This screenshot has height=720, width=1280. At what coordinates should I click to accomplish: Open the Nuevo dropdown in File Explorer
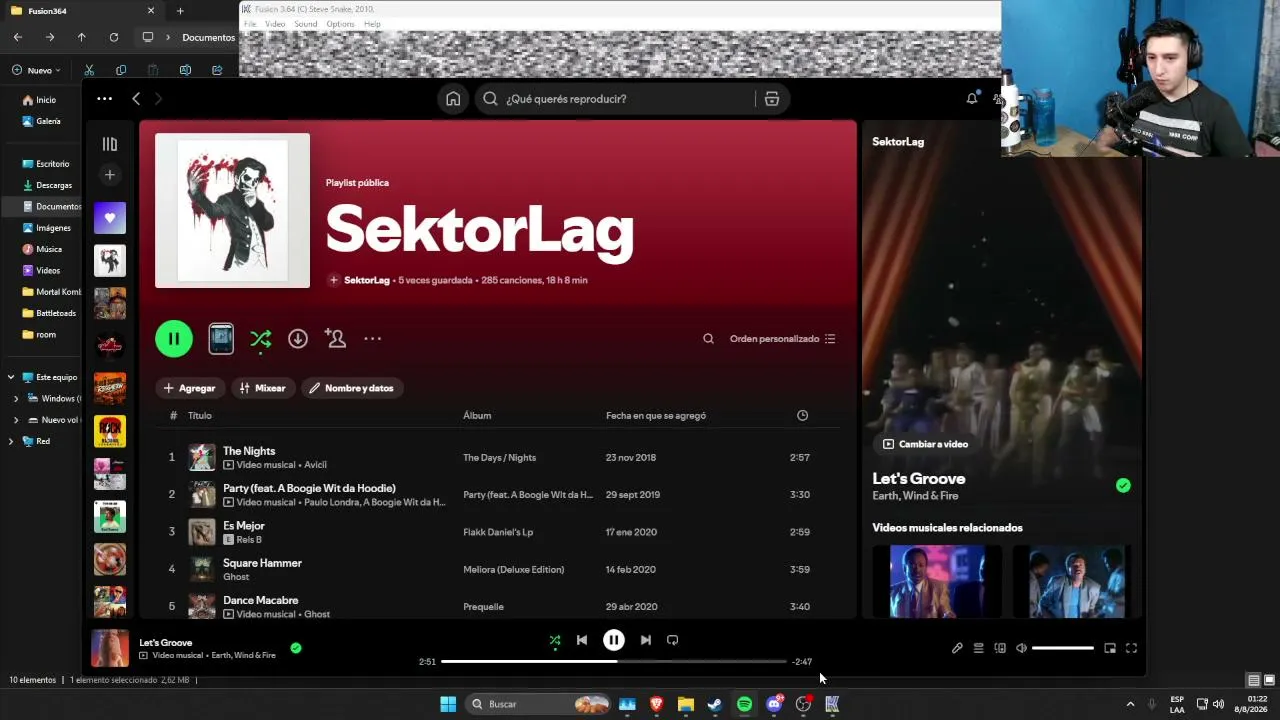pyautogui.click(x=37, y=70)
